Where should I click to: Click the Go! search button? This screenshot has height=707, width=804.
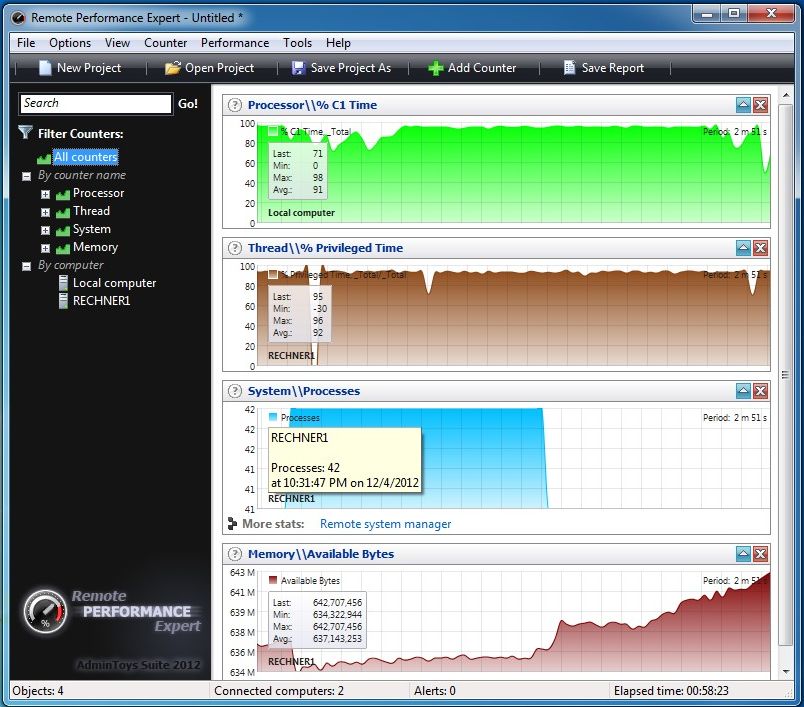(188, 104)
